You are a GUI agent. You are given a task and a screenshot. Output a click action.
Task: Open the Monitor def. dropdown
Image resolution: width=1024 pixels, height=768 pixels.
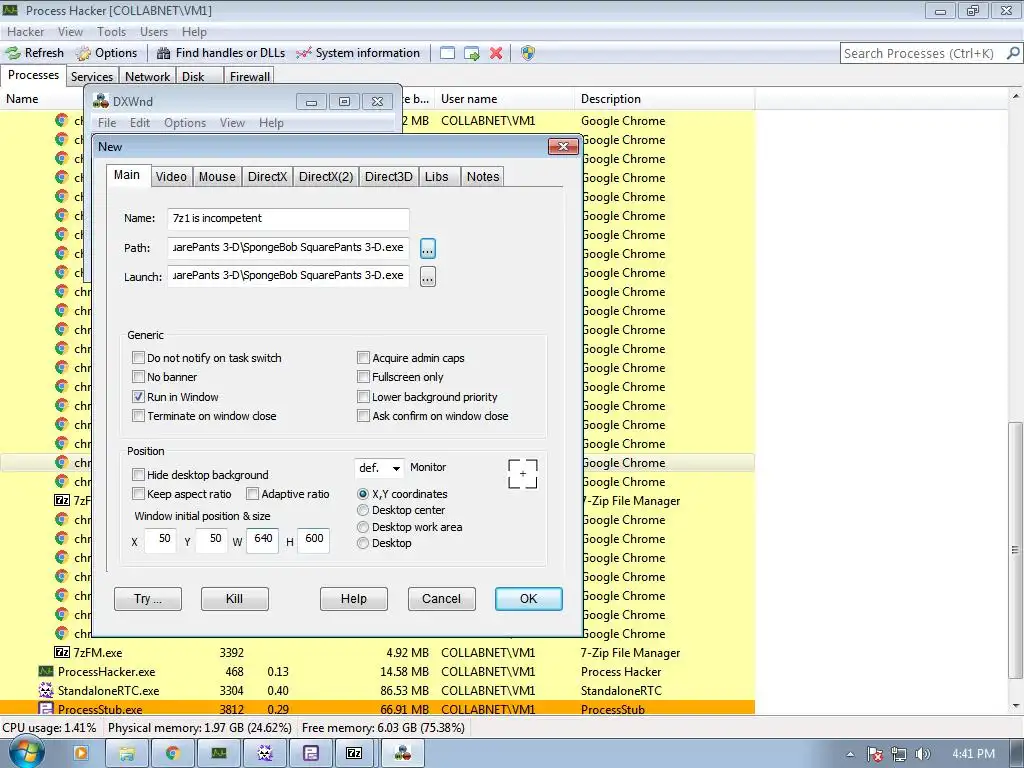coord(379,468)
